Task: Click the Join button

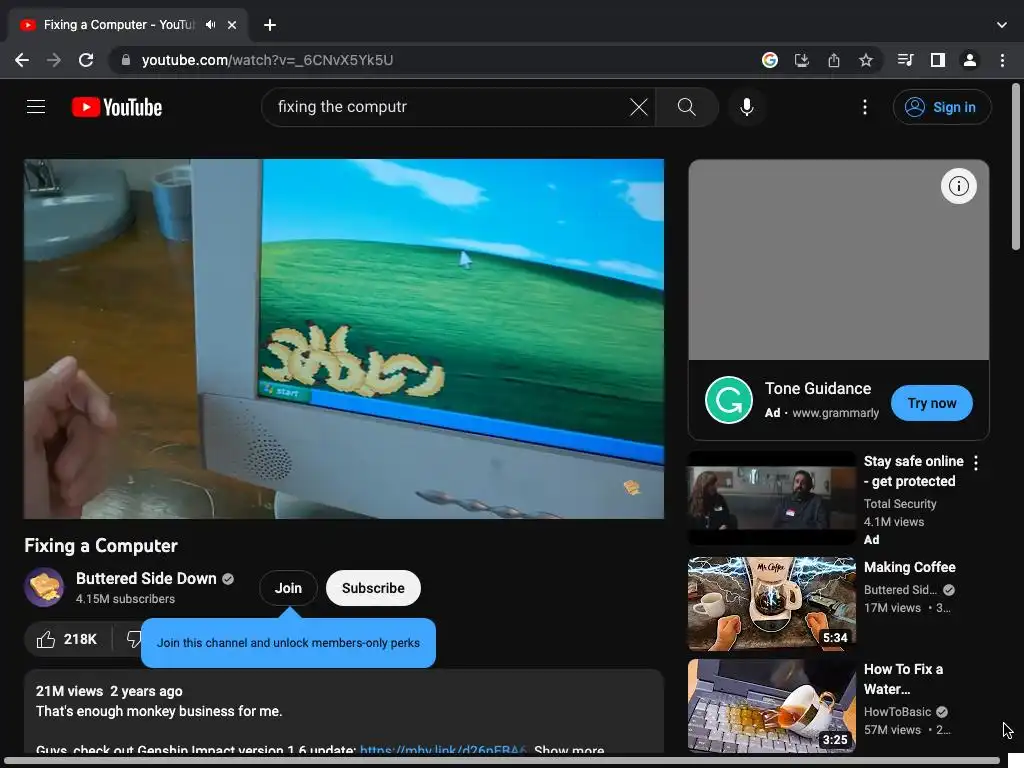Action: (x=288, y=588)
